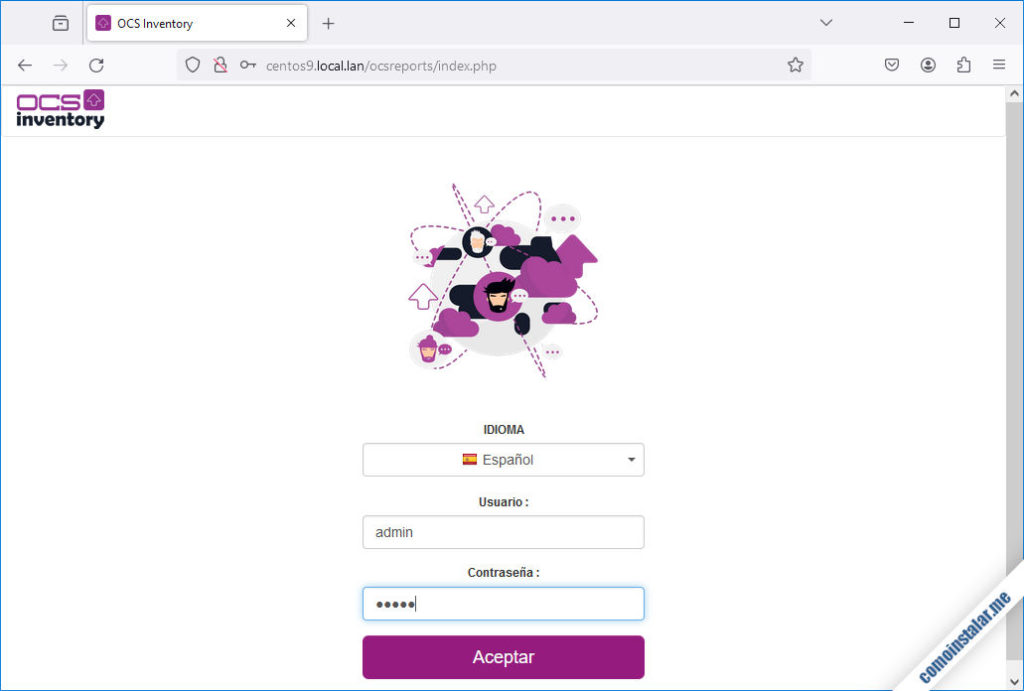Reload the current page

click(x=97, y=65)
